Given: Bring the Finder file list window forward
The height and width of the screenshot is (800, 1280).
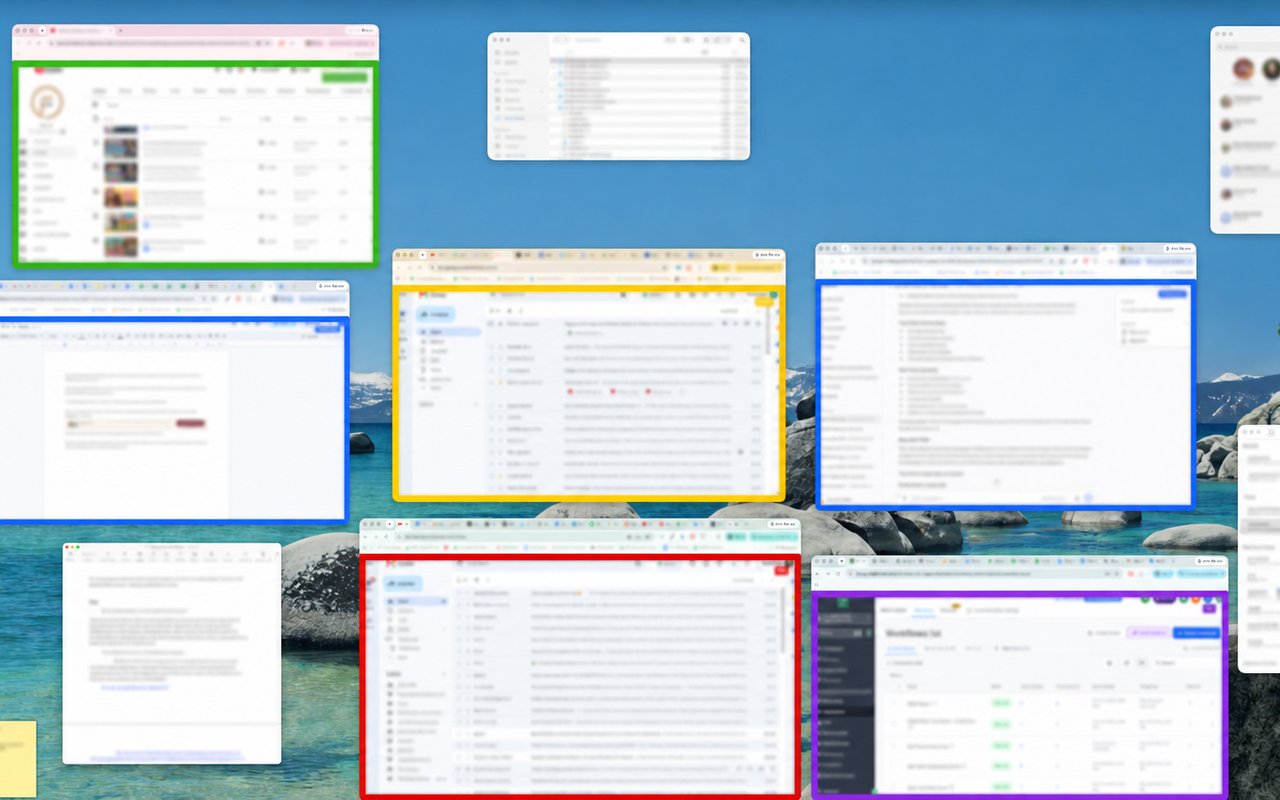Looking at the screenshot, I should pyautogui.click(x=618, y=96).
